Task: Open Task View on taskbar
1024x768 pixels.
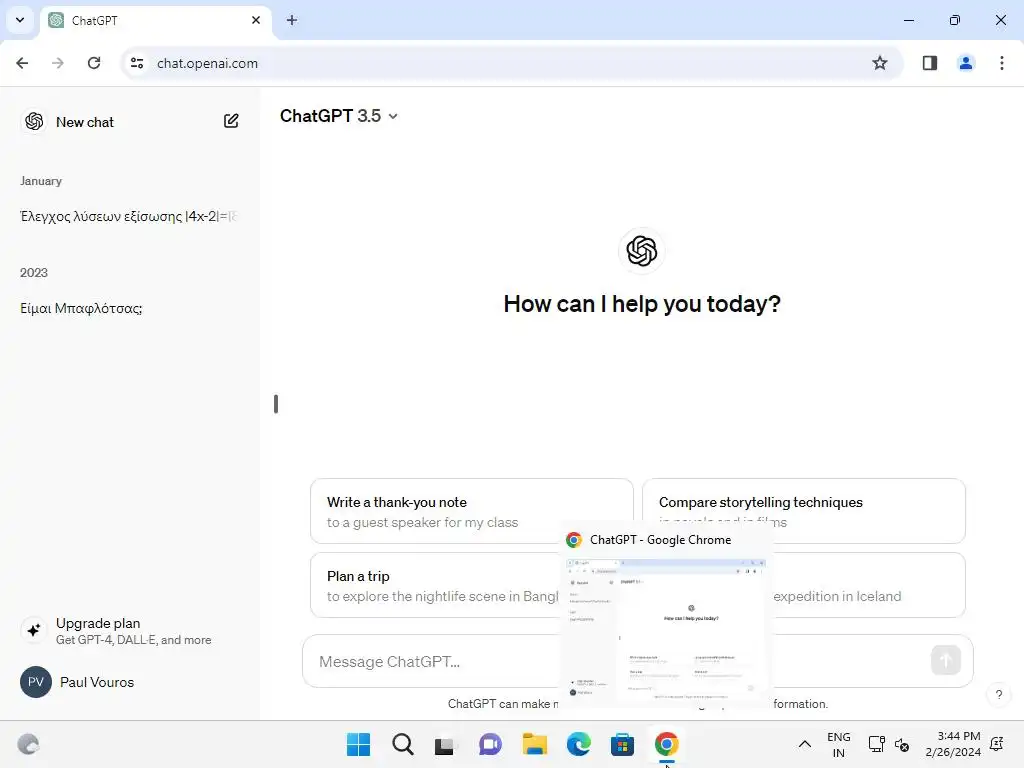Action: [445, 744]
